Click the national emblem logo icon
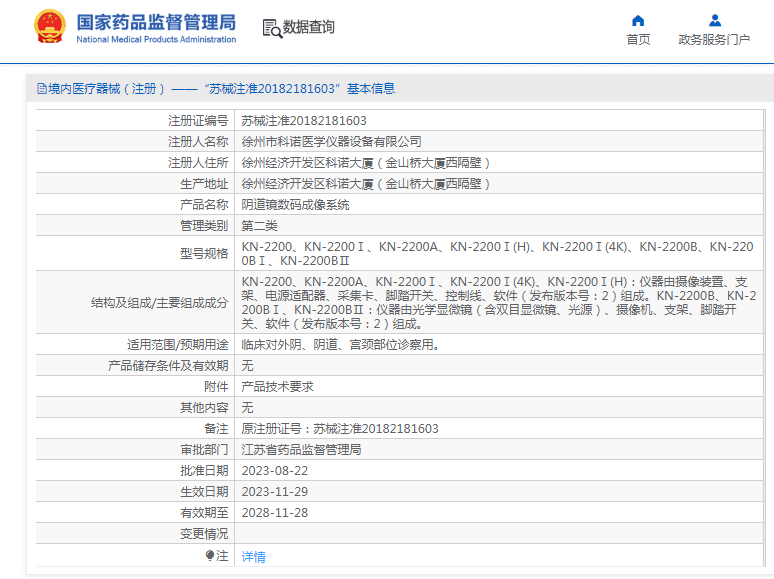The image size is (774, 579). [49, 27]
